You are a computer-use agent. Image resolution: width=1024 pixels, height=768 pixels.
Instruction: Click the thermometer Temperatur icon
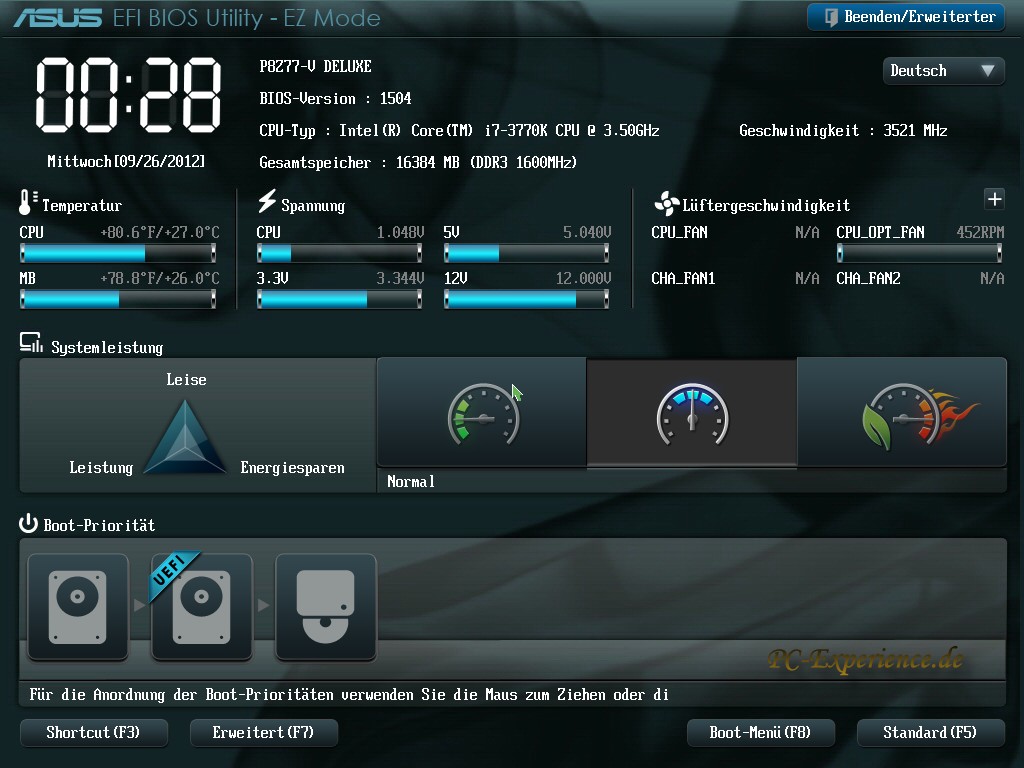pyautogui.click(x=28, y=203)
